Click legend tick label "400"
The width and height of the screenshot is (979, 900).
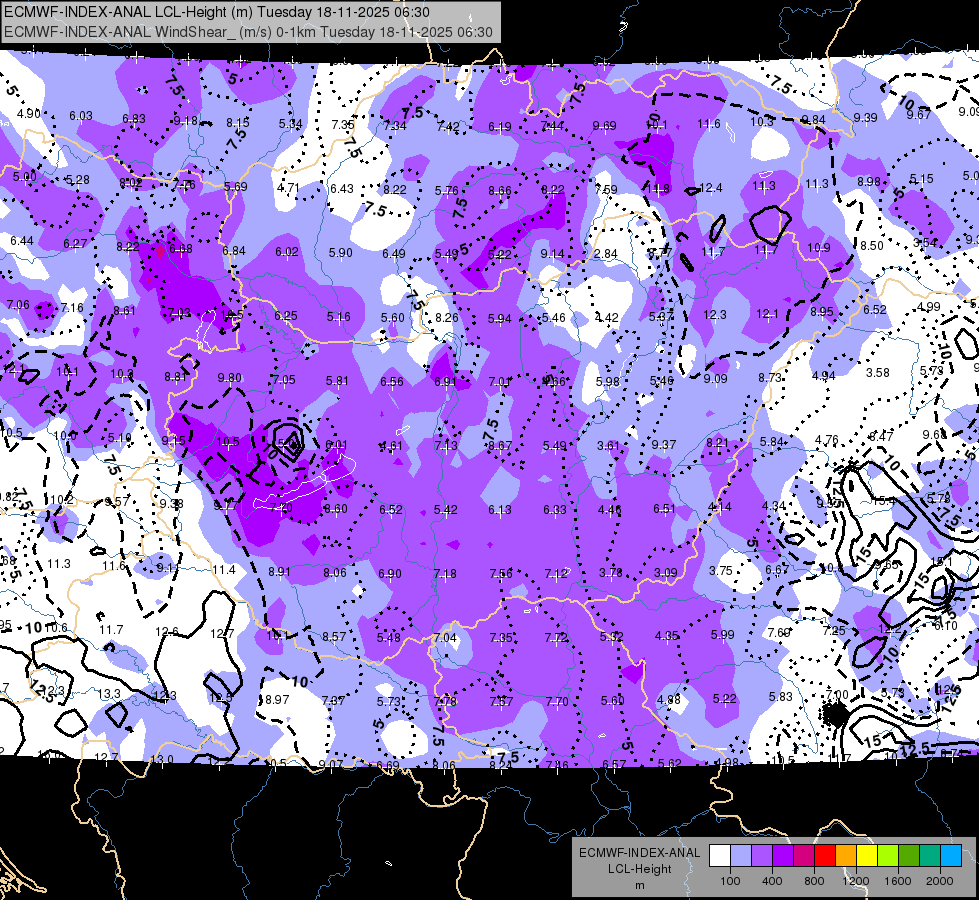point(772,881)
